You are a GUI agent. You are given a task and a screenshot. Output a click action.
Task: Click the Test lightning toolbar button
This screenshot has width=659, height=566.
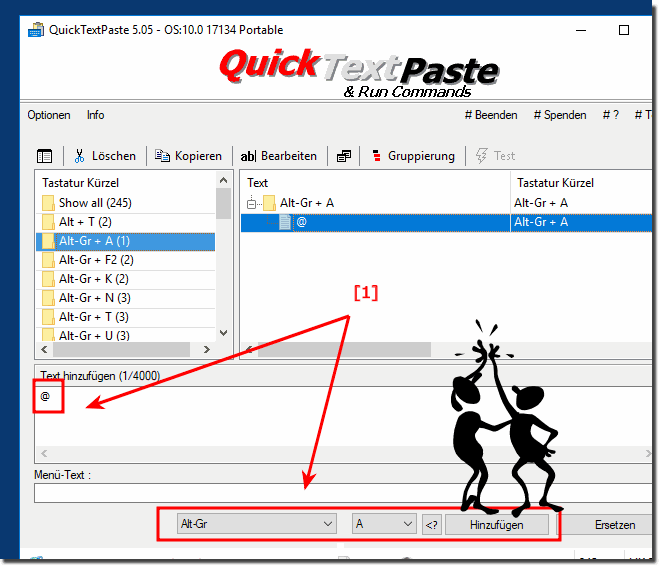(496, 156)
